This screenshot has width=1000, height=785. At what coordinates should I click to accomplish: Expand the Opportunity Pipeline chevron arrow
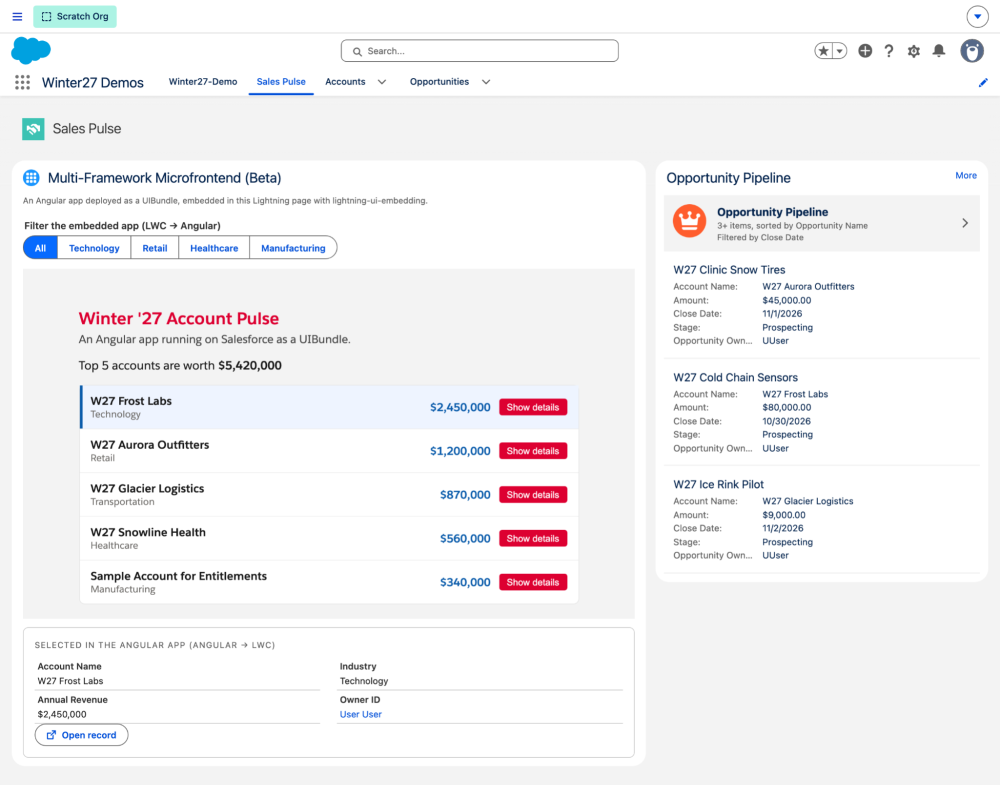click(965, 223)
